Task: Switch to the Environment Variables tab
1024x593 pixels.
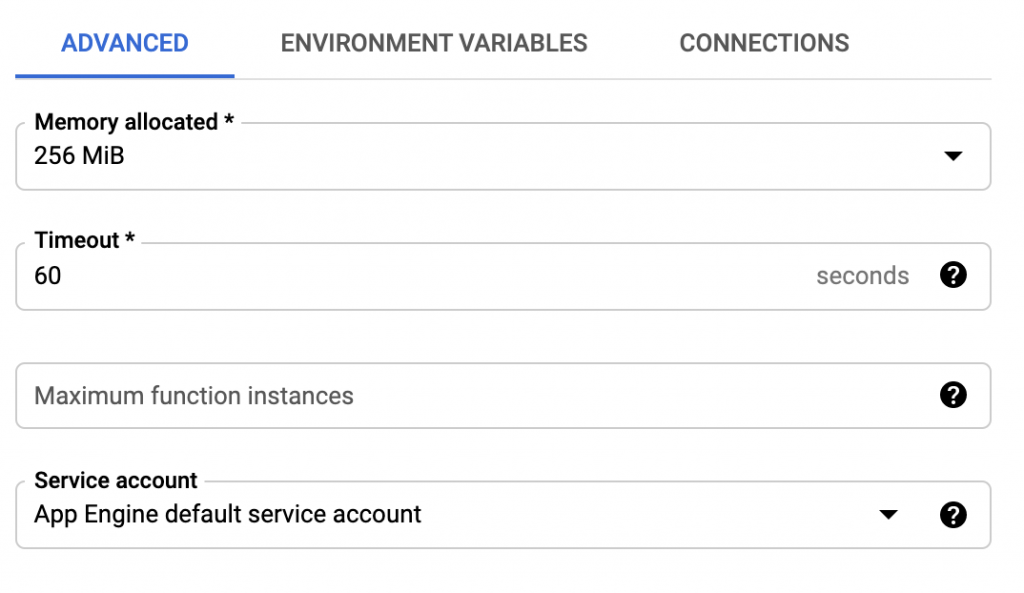Action: coord(434,43)
